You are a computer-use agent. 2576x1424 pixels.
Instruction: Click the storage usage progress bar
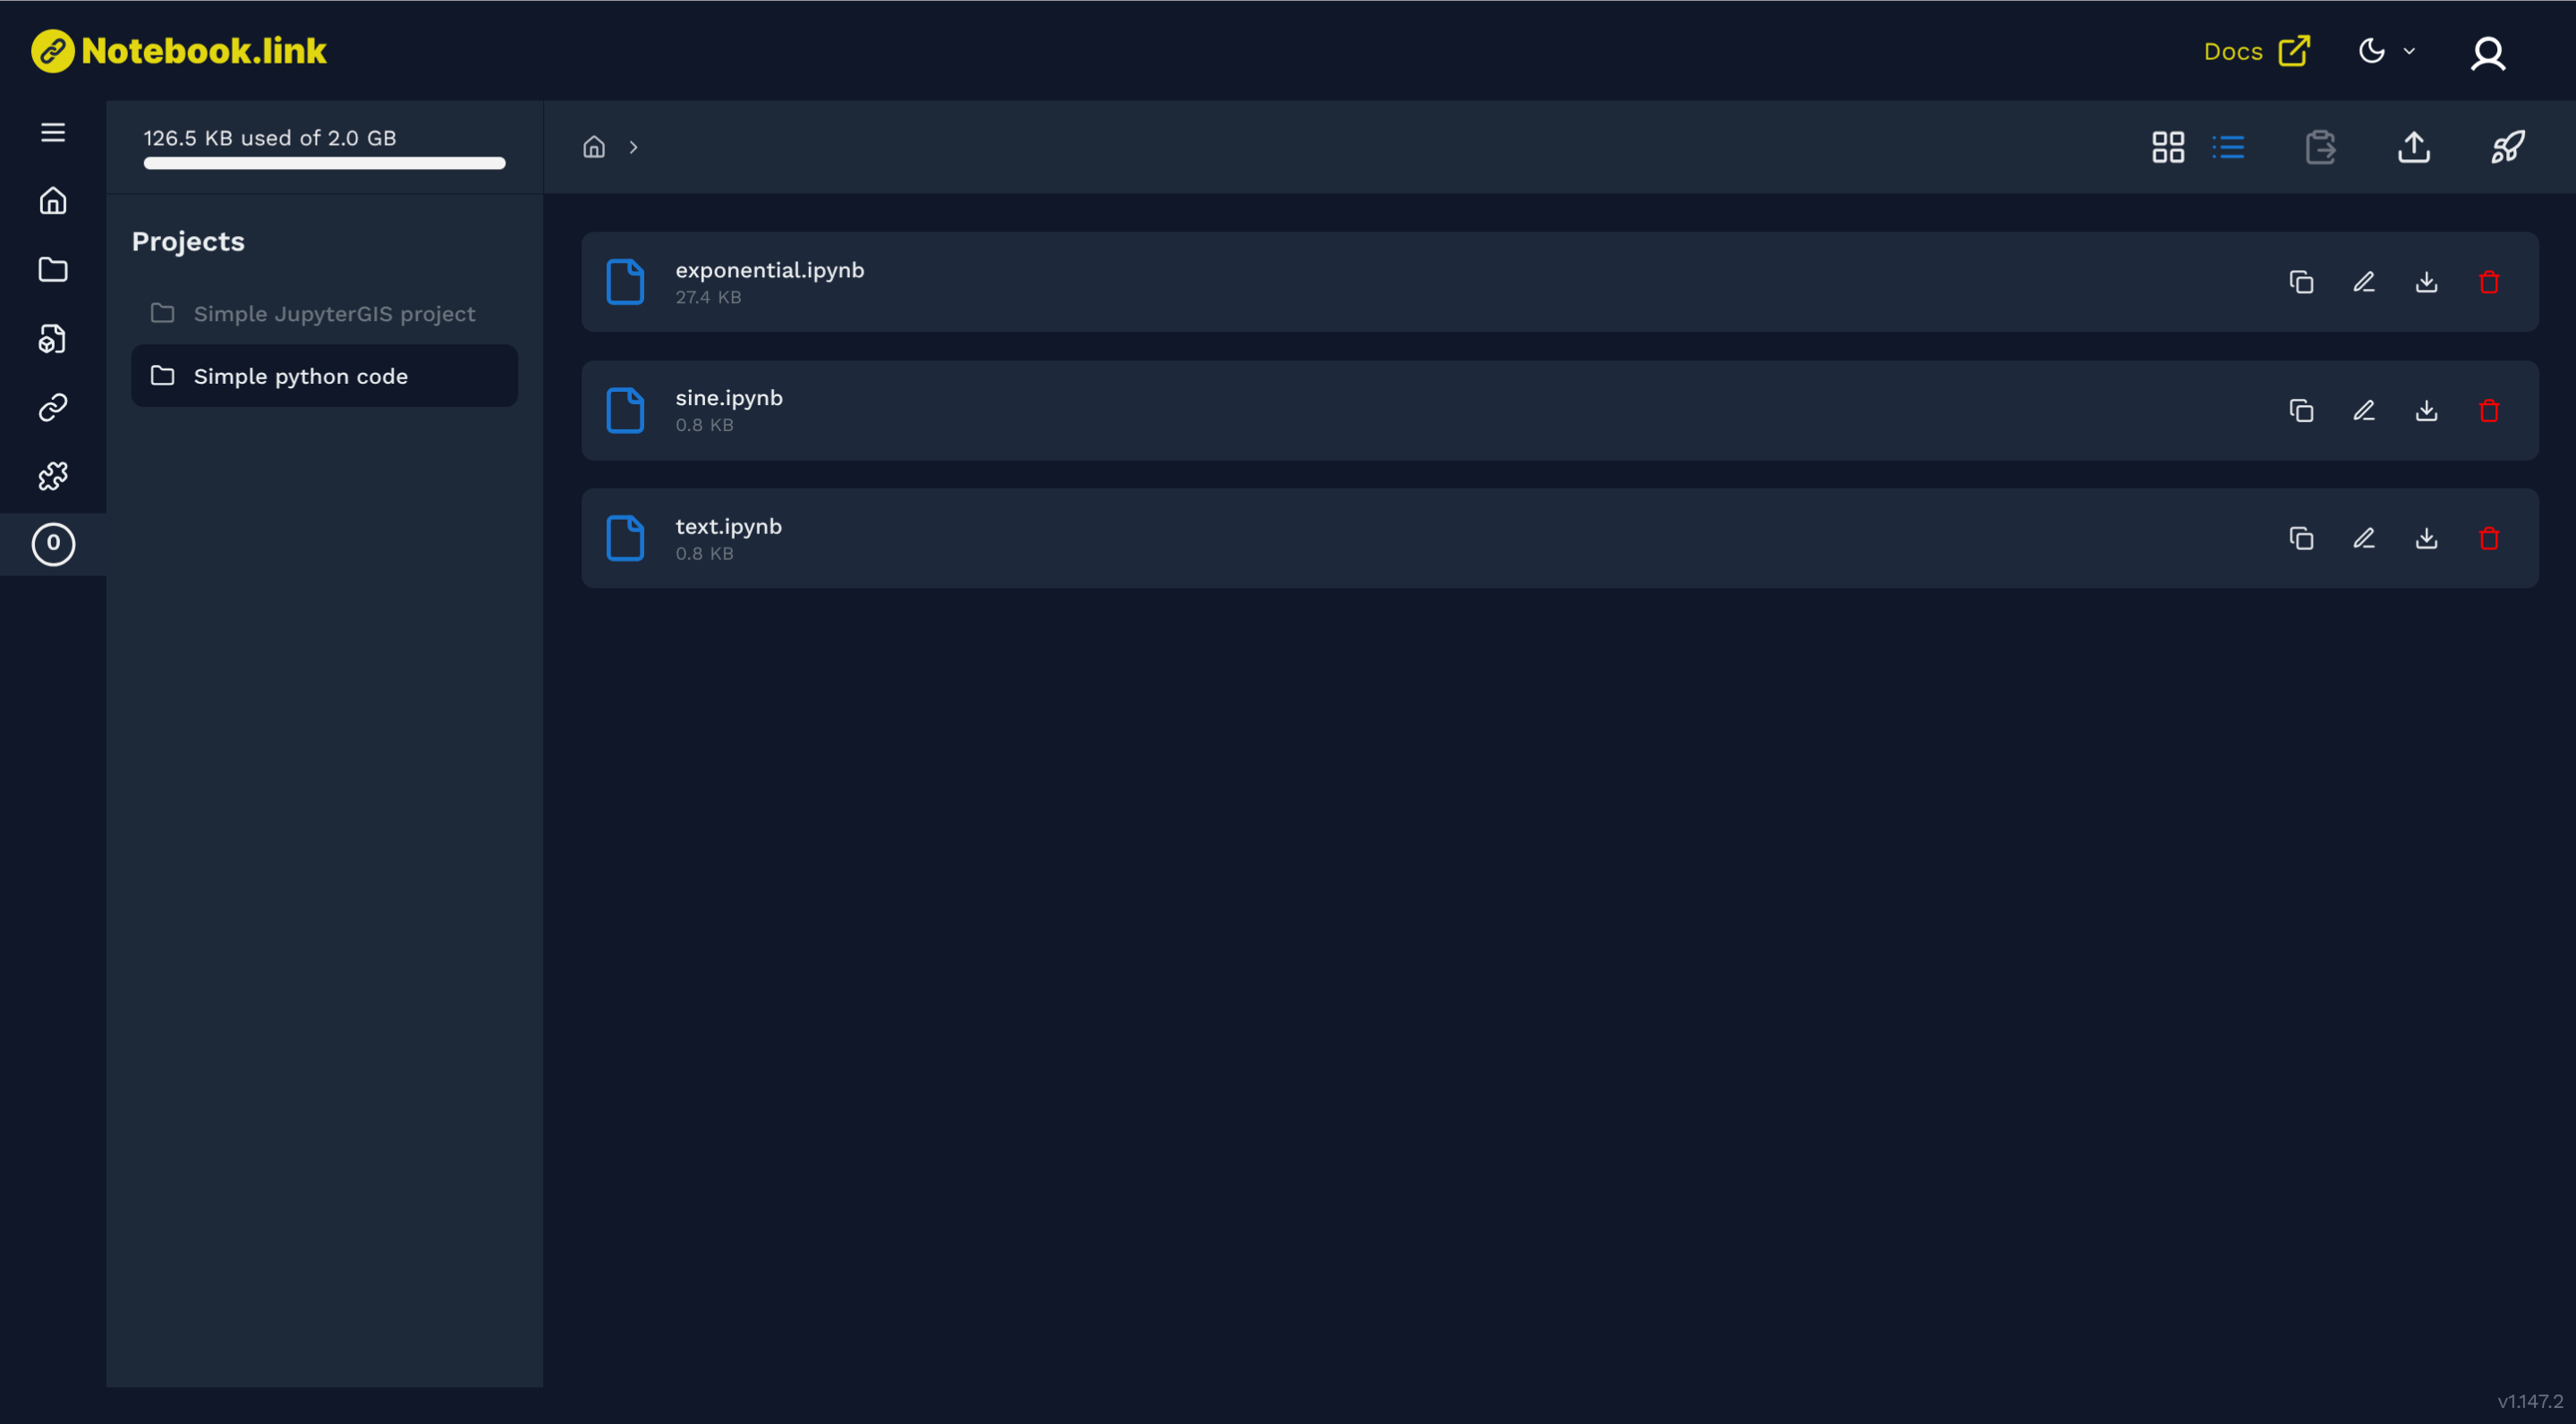pyautogui.click(x=324, y=163)
